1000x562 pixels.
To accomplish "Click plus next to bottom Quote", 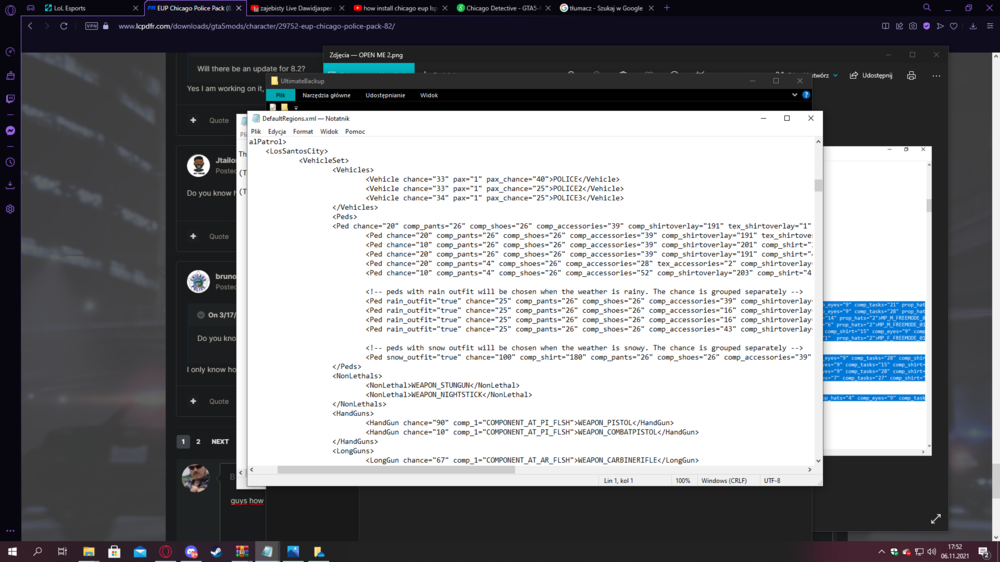I will point(193,401).
